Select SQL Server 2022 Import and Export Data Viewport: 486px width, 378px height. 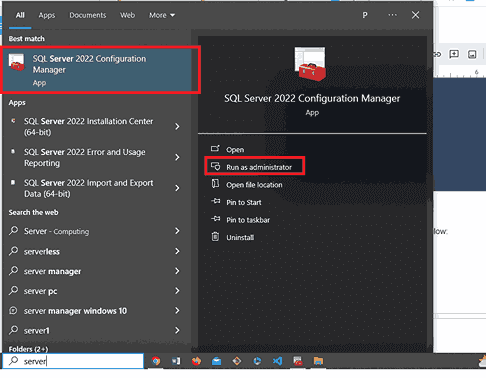click(88, 188)
